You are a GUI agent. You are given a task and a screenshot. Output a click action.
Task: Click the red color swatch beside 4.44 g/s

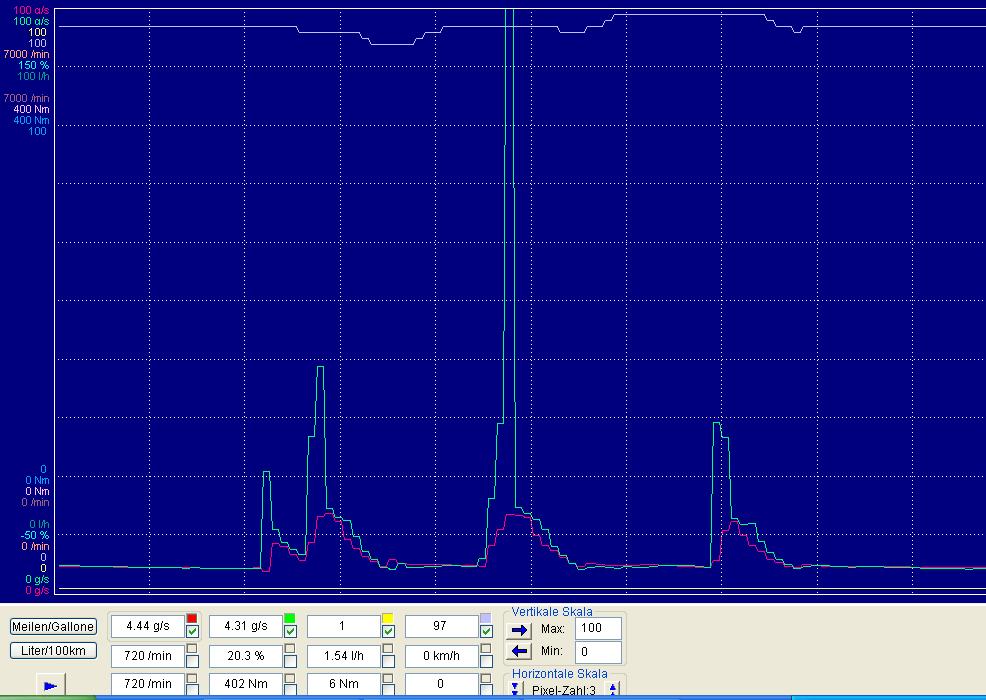[x=192, y=618]
